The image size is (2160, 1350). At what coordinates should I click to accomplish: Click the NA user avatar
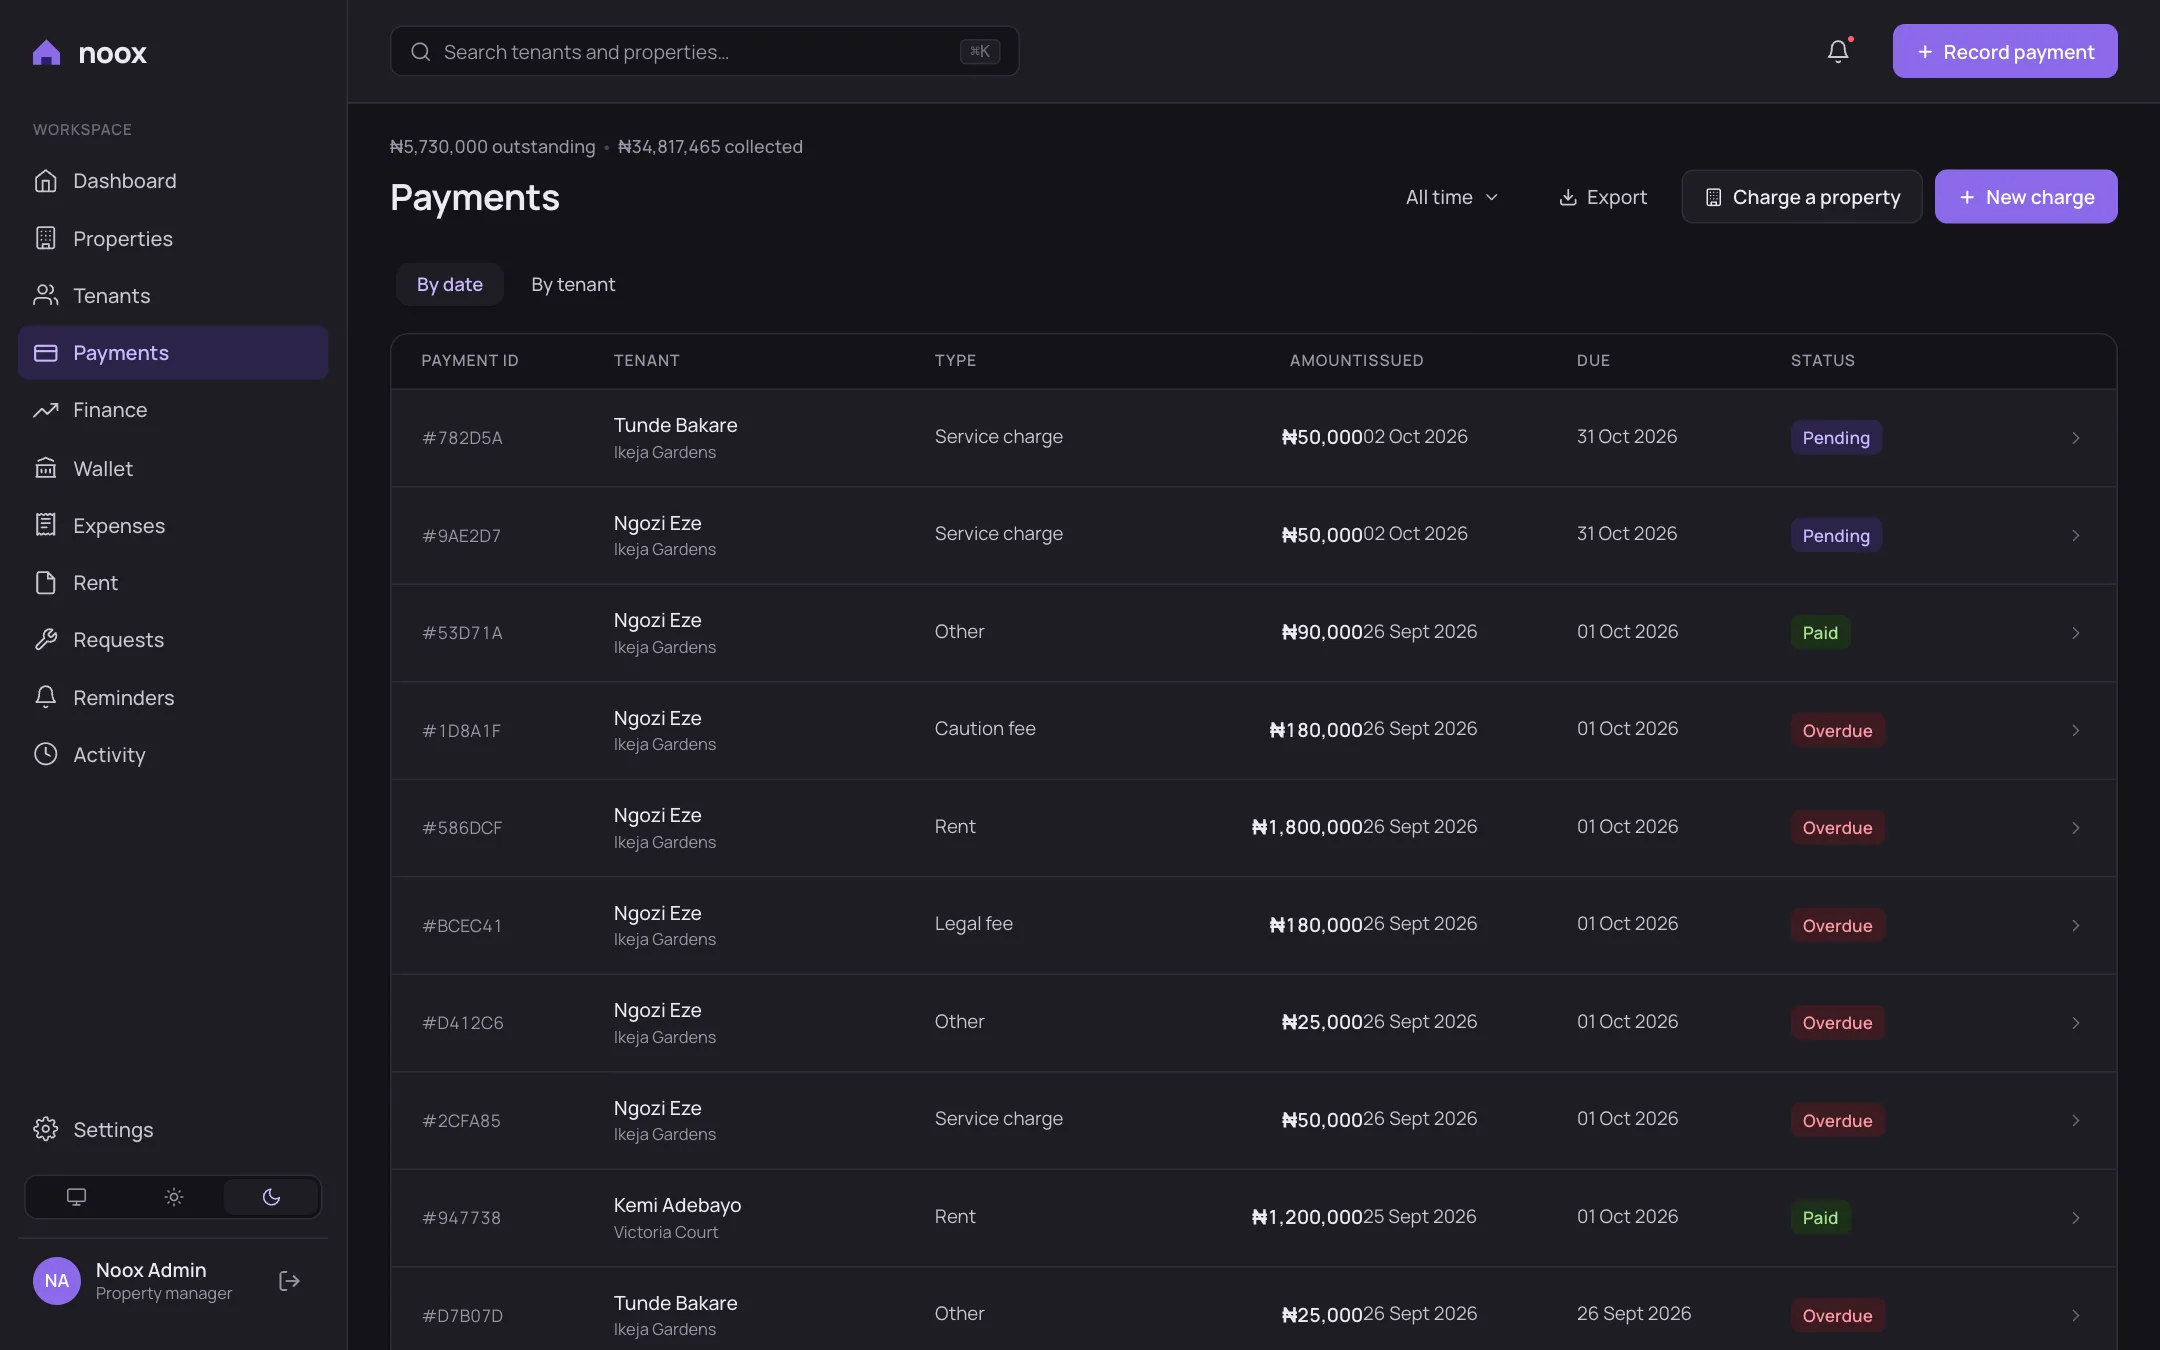[57, 1281]
